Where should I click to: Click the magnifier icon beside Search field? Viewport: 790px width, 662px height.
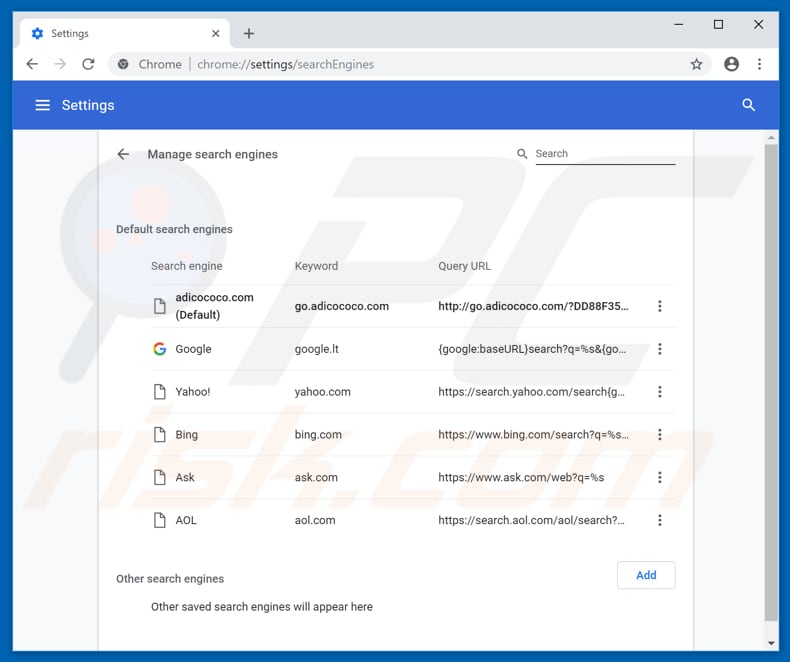pyautogui.click(x=522, y=154)
